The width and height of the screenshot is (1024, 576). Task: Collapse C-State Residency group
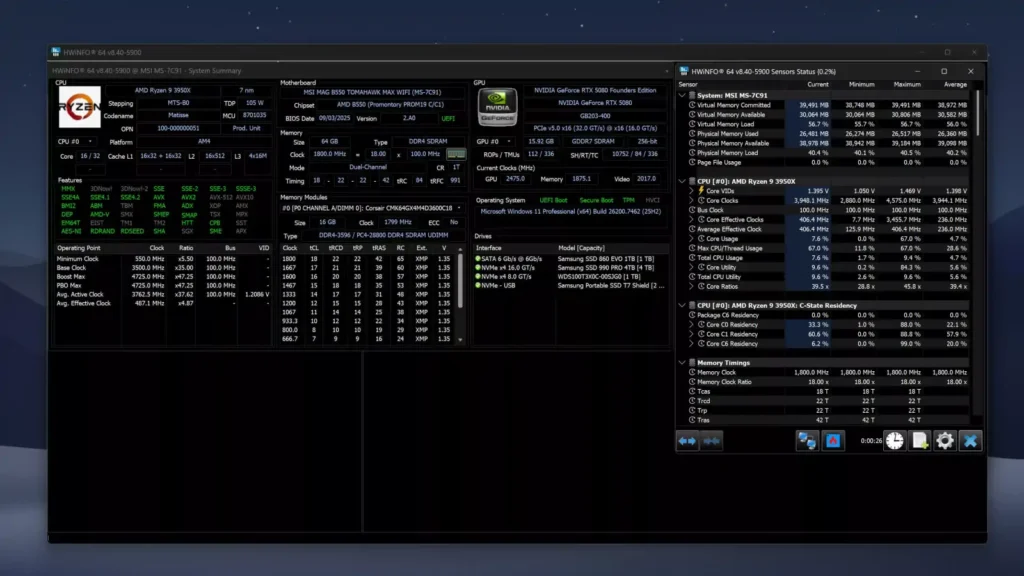point(682,306)
